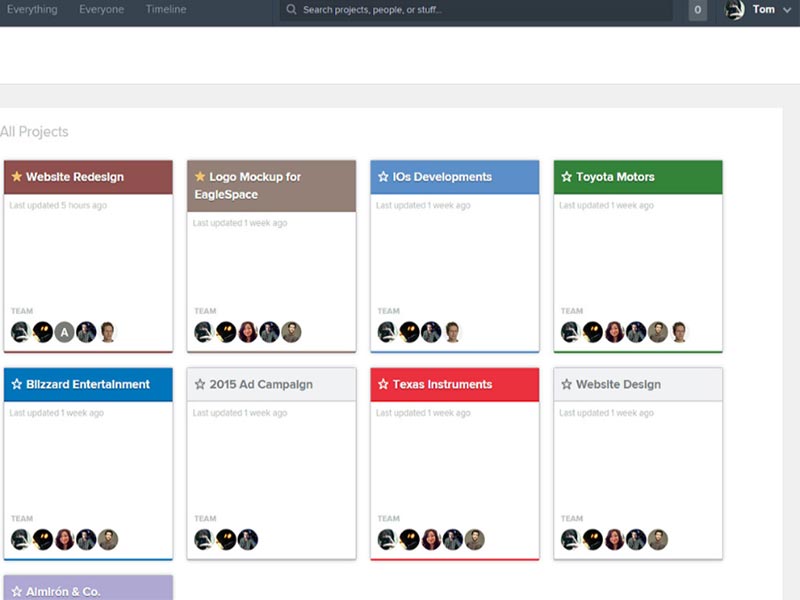Click 'Last updated 5 hours ago' in Website Redesign
This screenshot has height=600, width=800.
(x=58, y=205)
